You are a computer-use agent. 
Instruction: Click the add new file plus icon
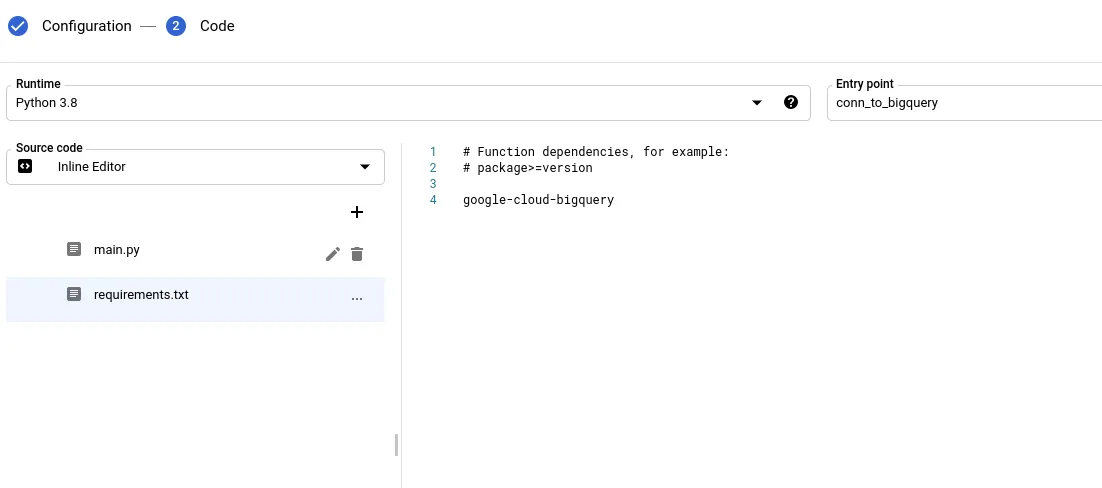pos(357,212)
